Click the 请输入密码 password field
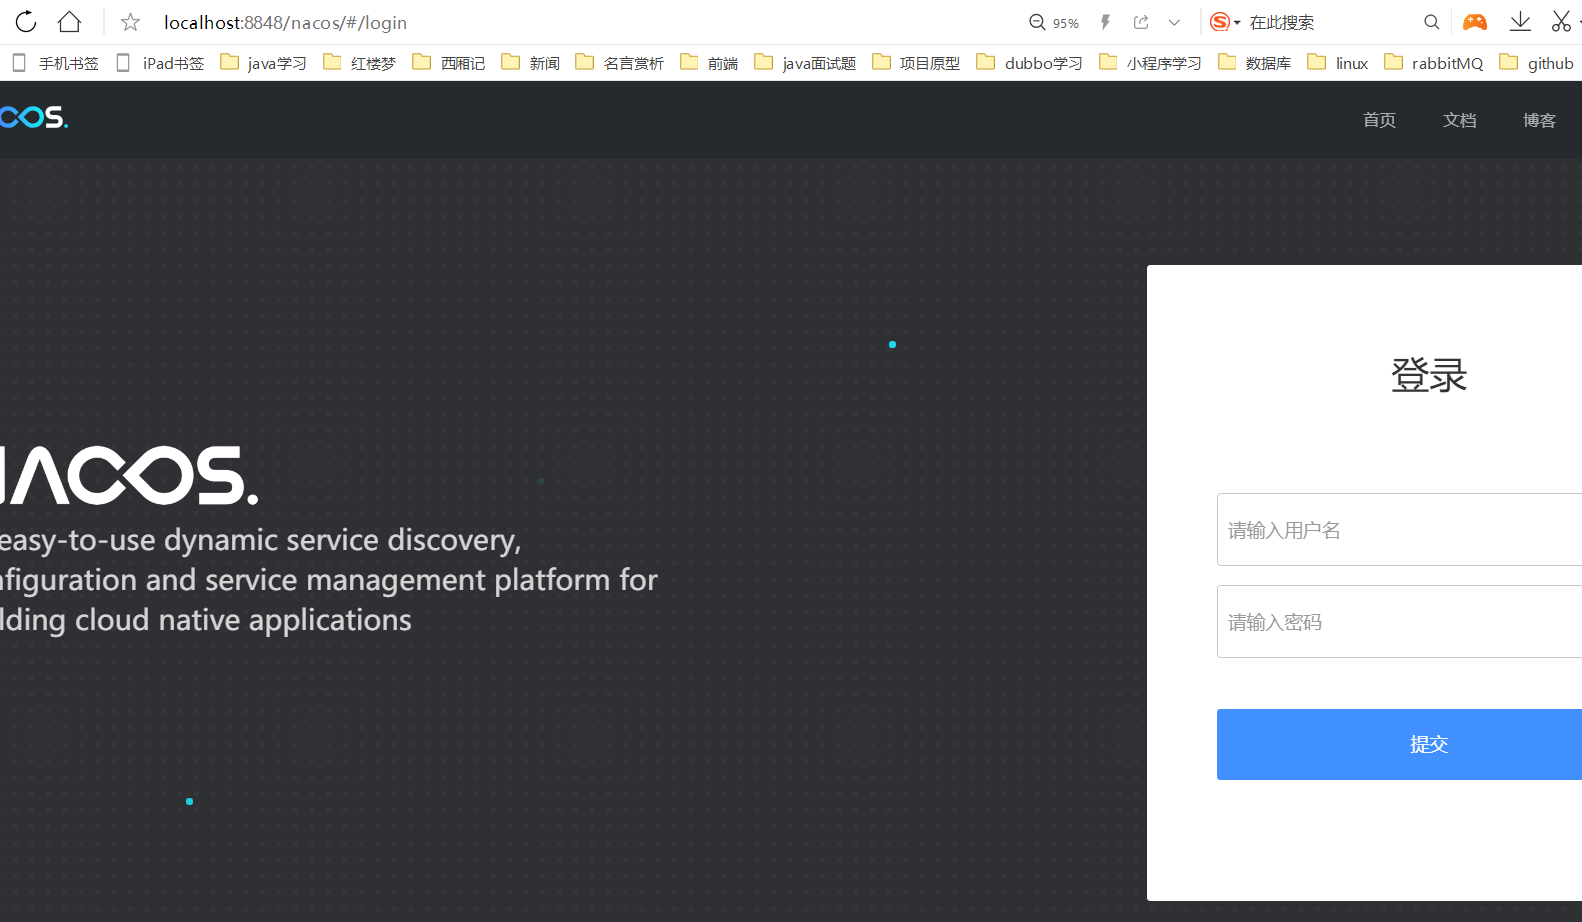 1399,621
